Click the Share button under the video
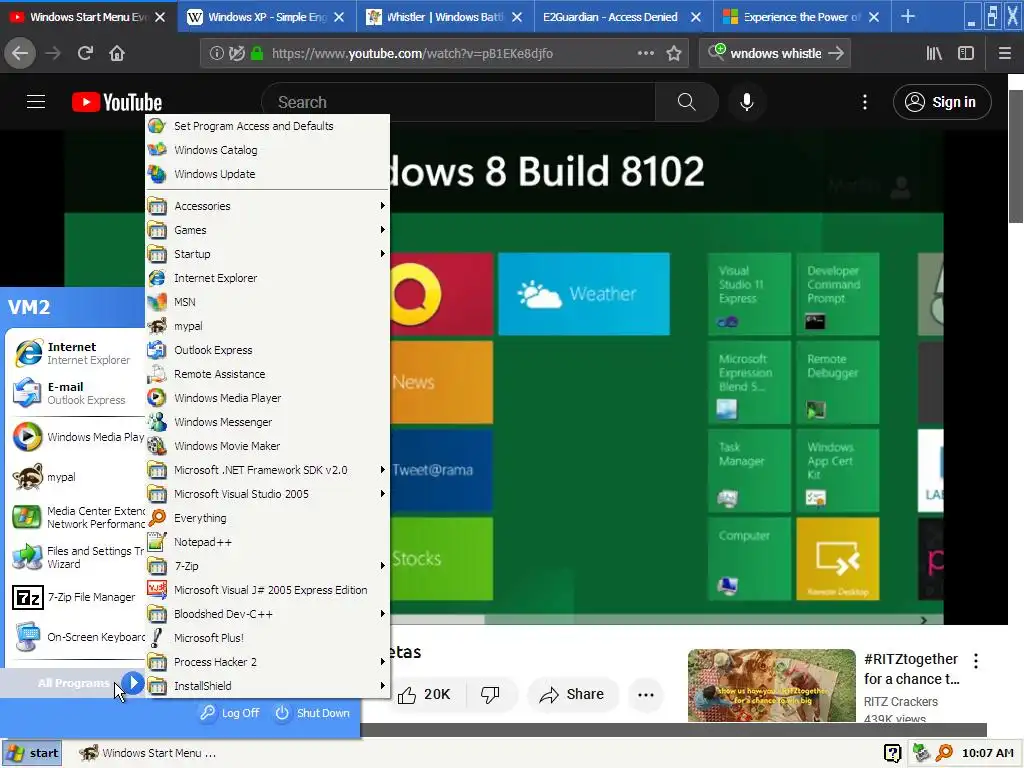 571,694
